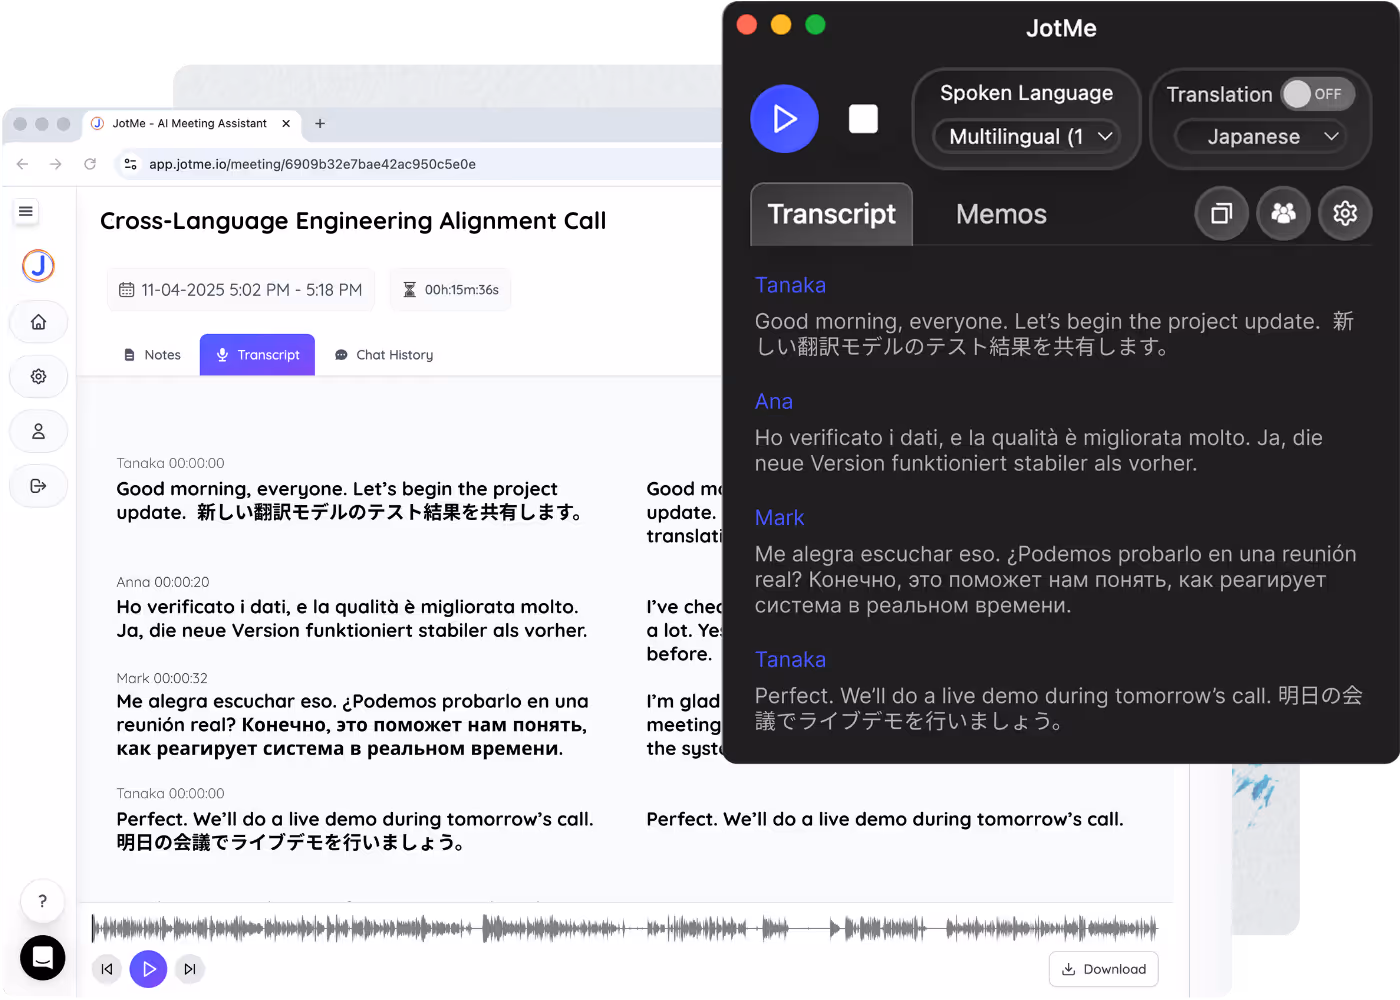The width and height of the screenshot is (1400, 1000).
Task: Open JotMe settings with the gear icon
Action: (1345, 213)
